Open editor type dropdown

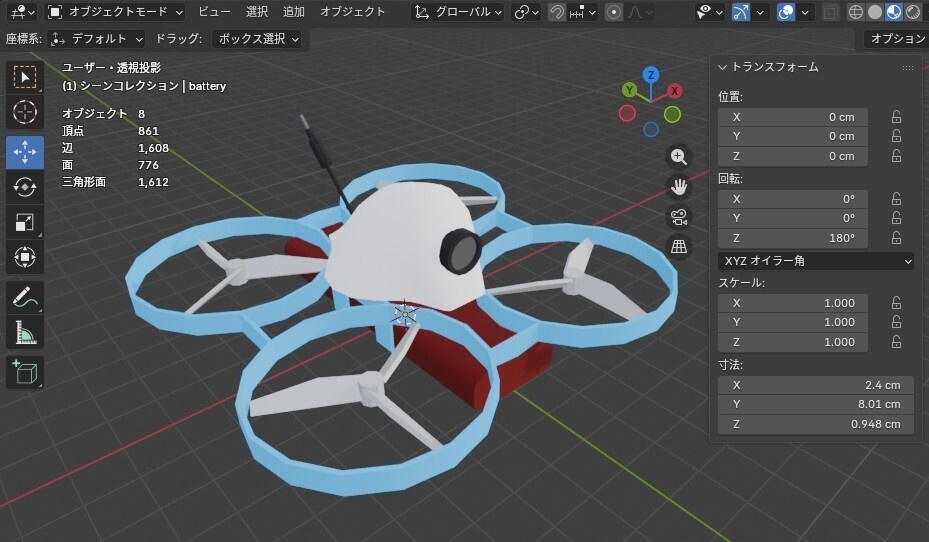tap(23, 12)
